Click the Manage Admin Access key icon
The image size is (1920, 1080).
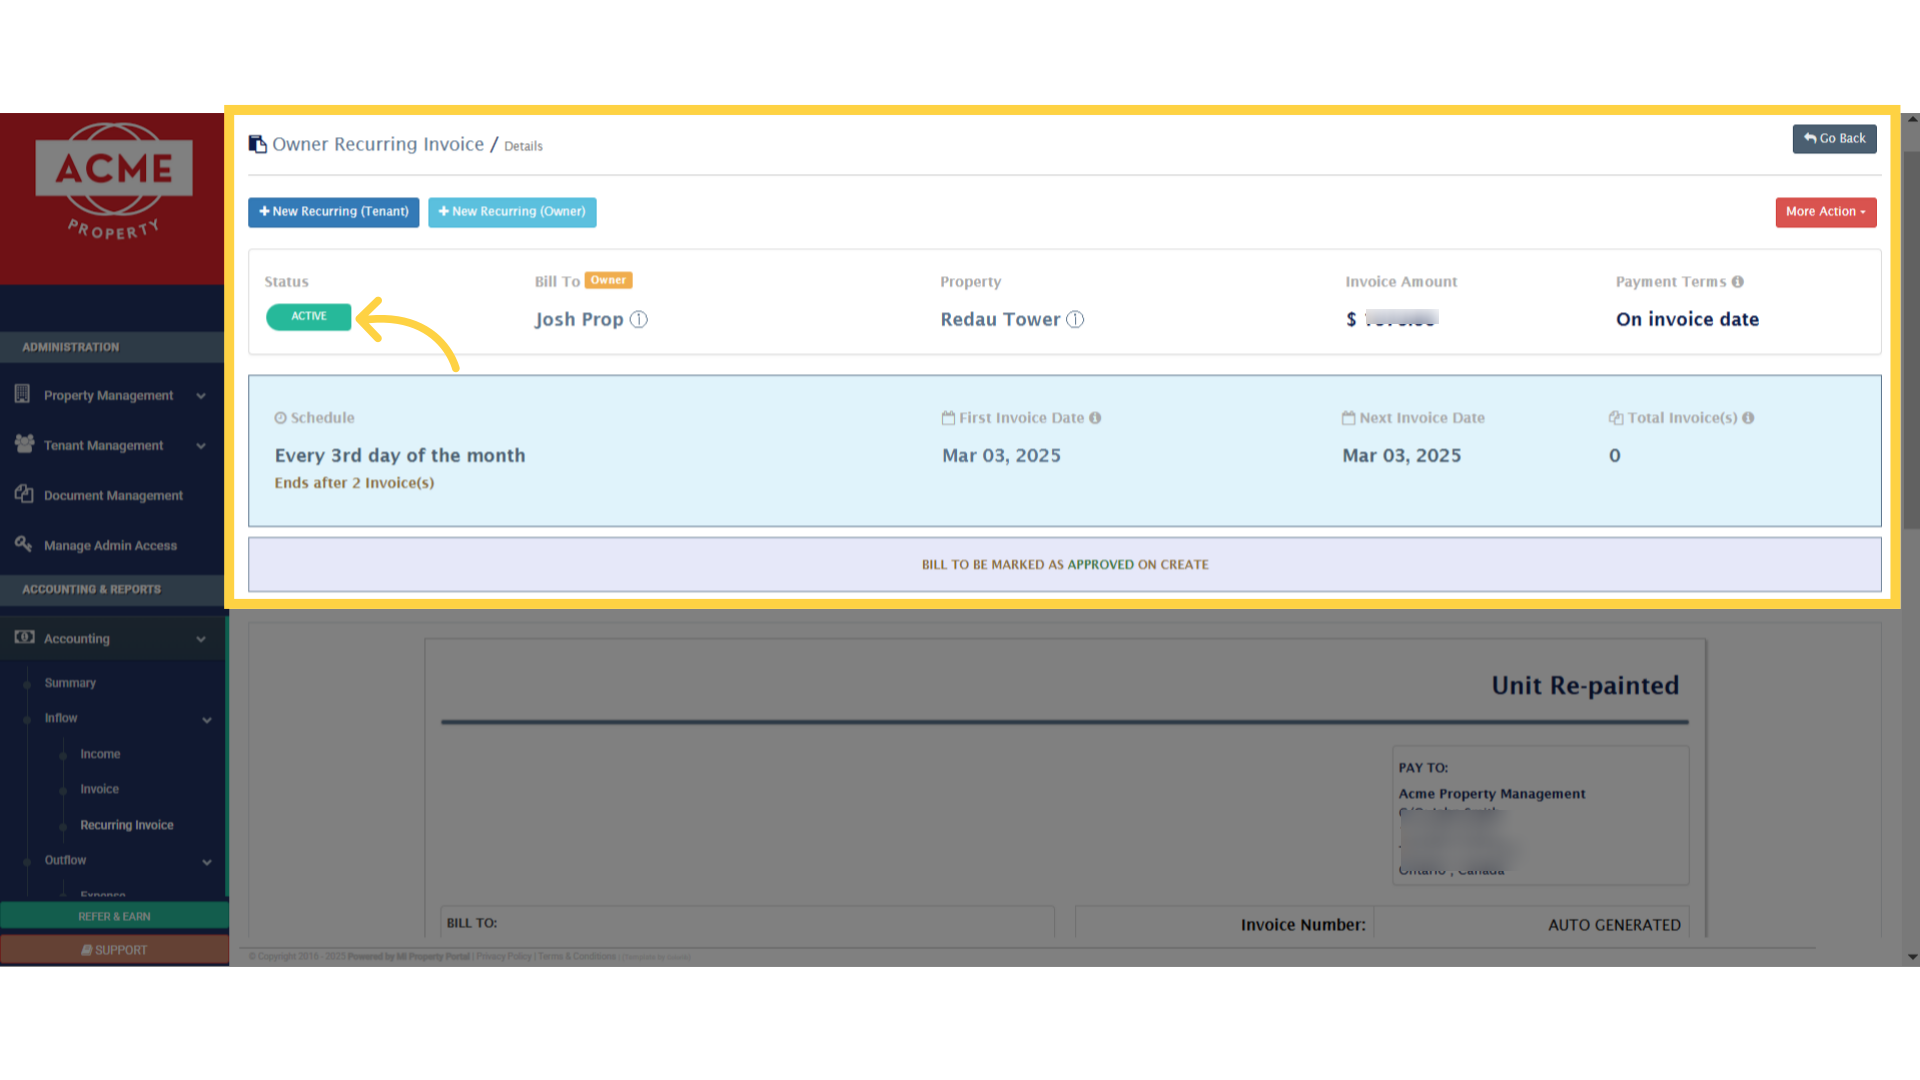pos(24,544)
